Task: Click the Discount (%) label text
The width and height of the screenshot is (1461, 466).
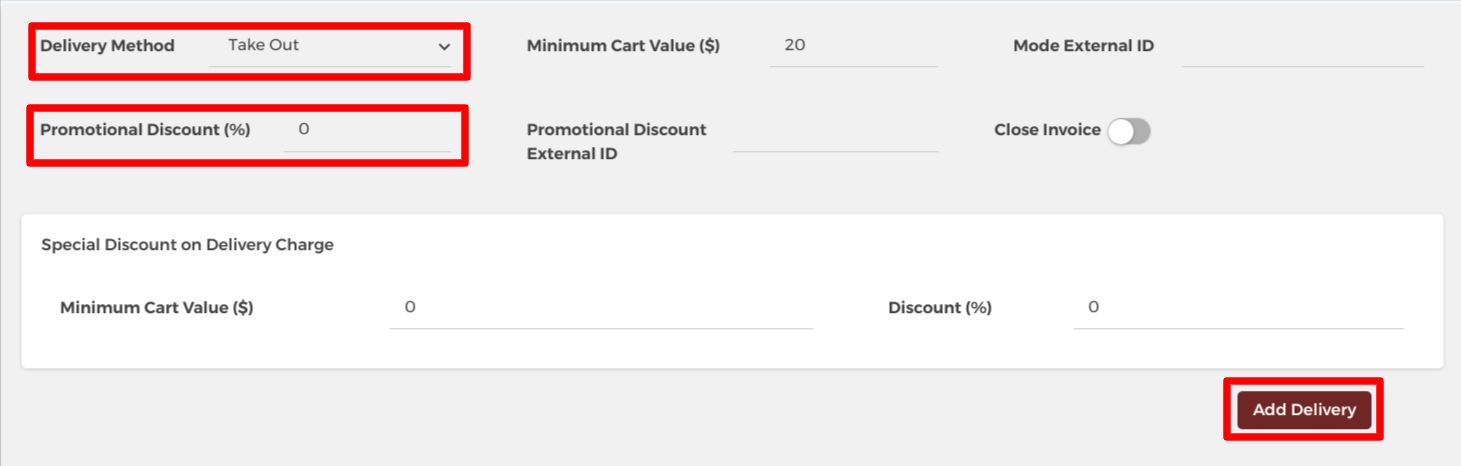Action: coord(939,308)
